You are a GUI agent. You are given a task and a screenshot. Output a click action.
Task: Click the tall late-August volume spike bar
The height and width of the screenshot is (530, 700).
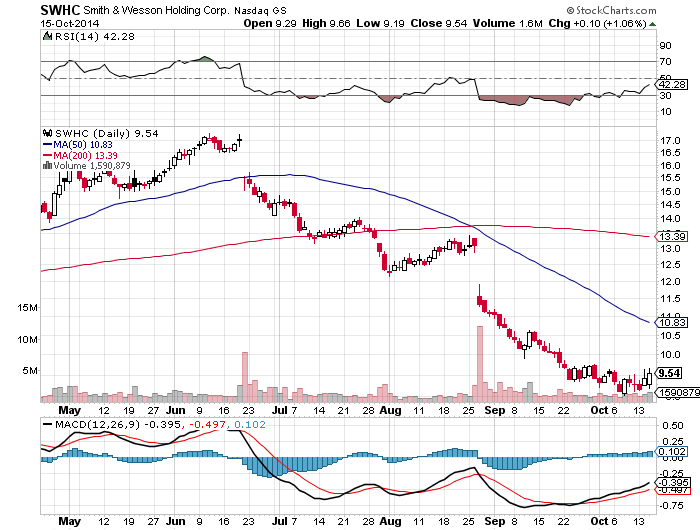480,364
